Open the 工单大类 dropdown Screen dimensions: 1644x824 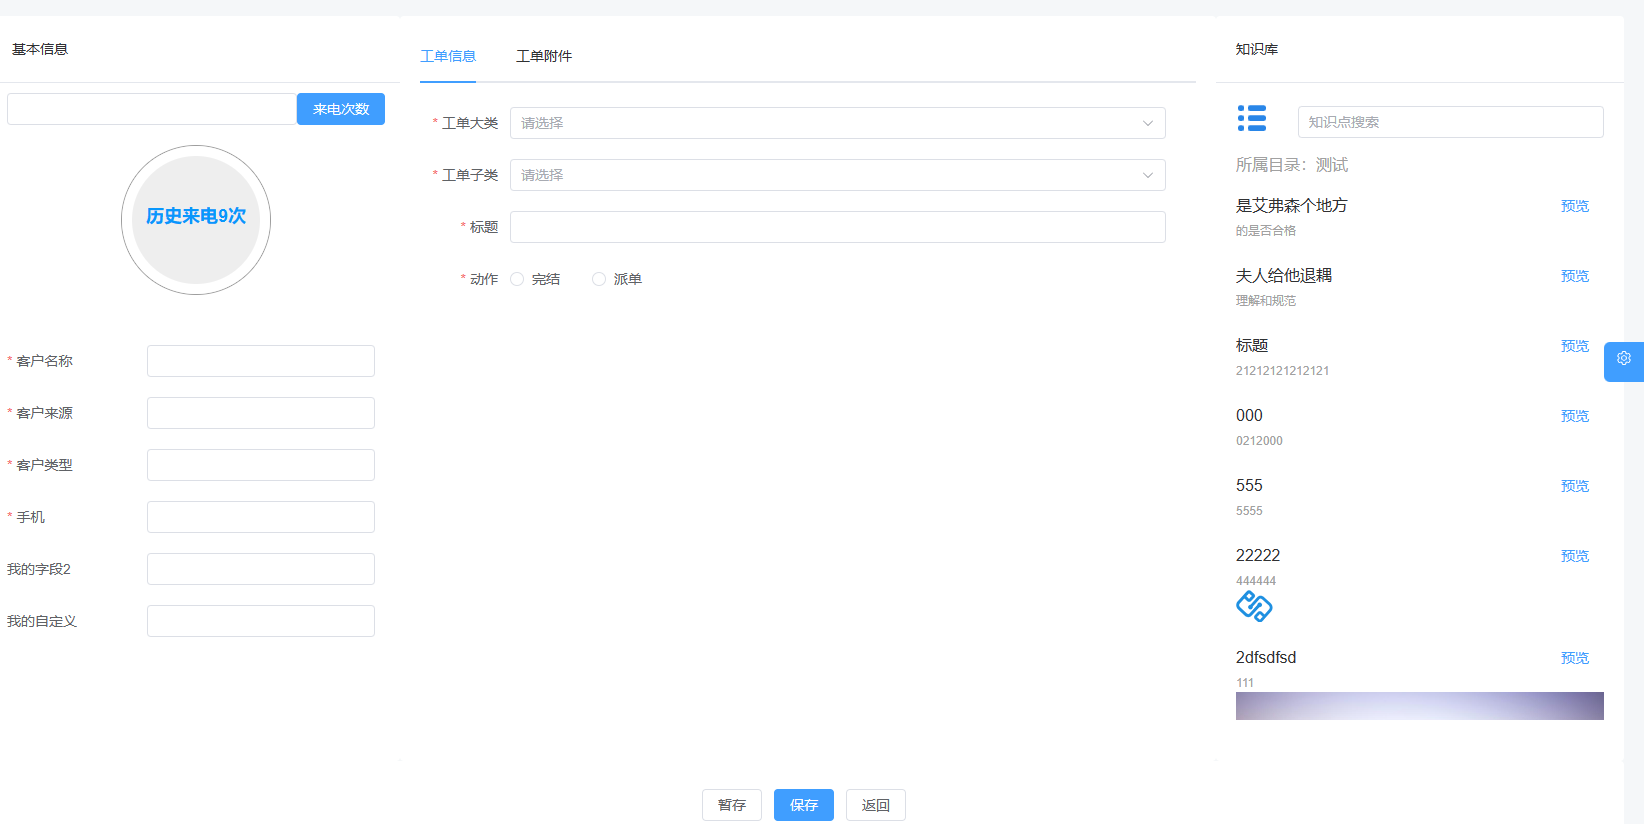(838, 123)
